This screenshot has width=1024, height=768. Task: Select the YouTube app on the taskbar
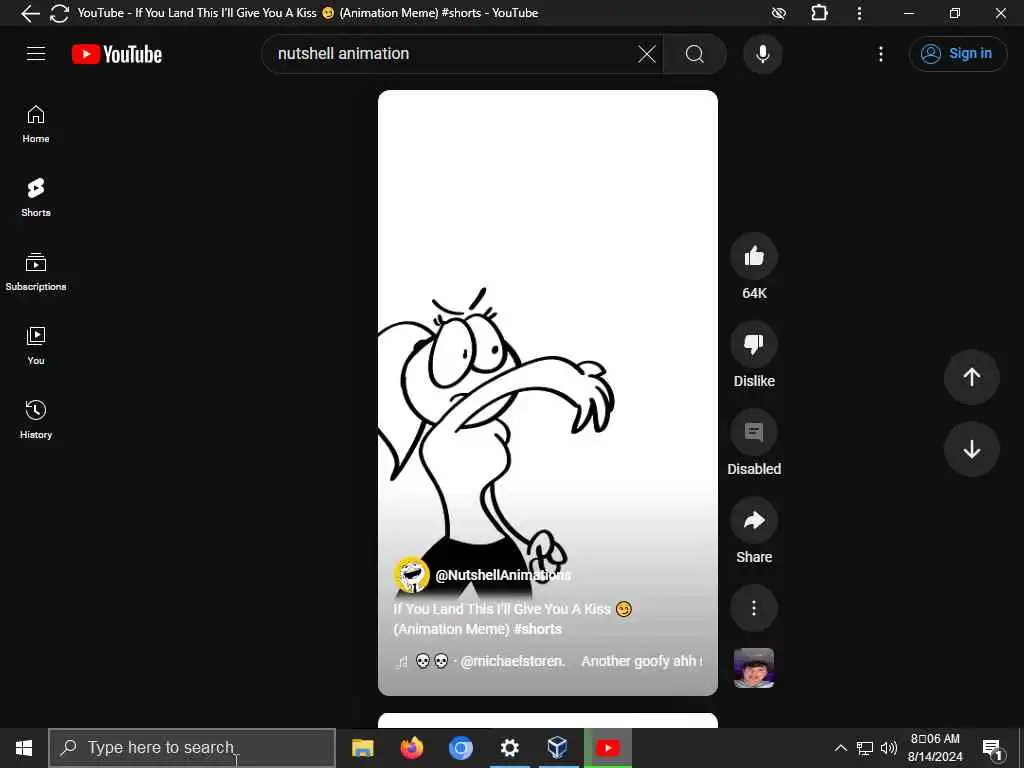click(607, 748)
